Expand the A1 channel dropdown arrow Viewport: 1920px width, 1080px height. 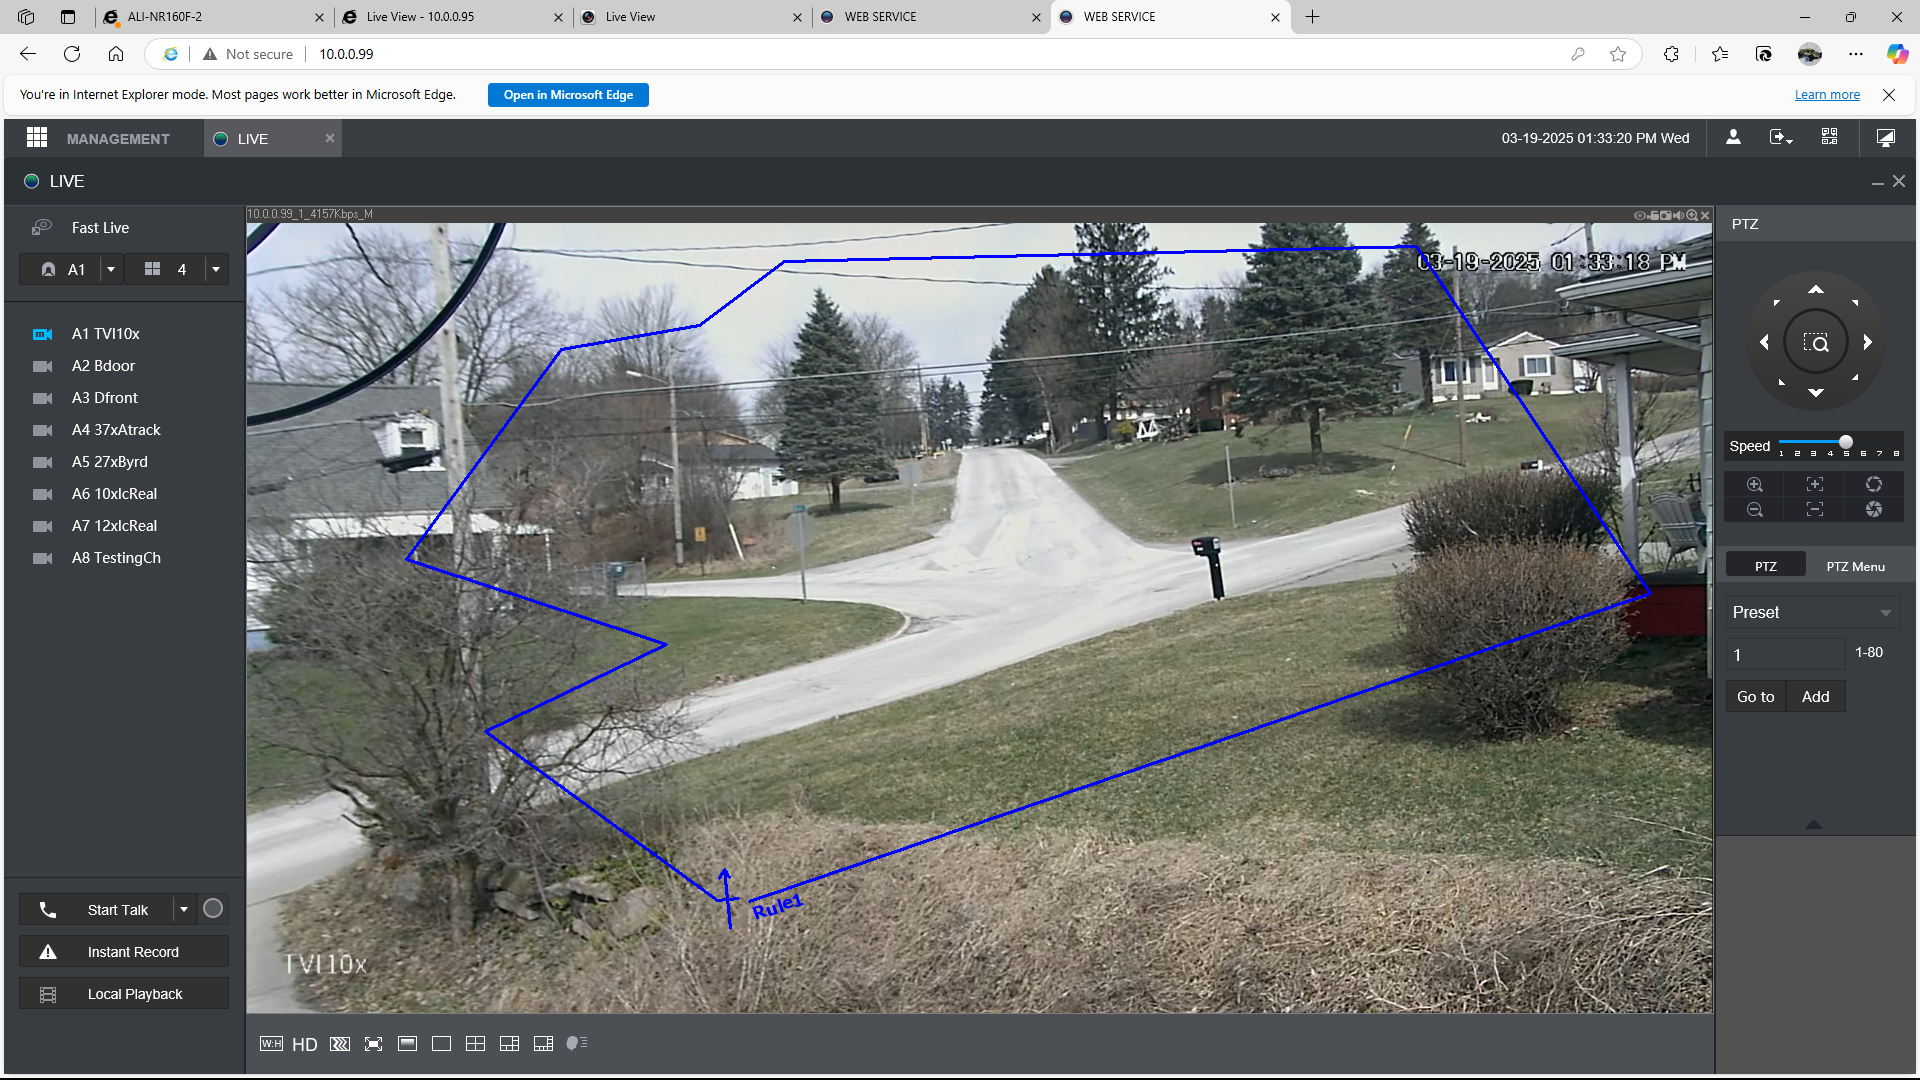111,269
